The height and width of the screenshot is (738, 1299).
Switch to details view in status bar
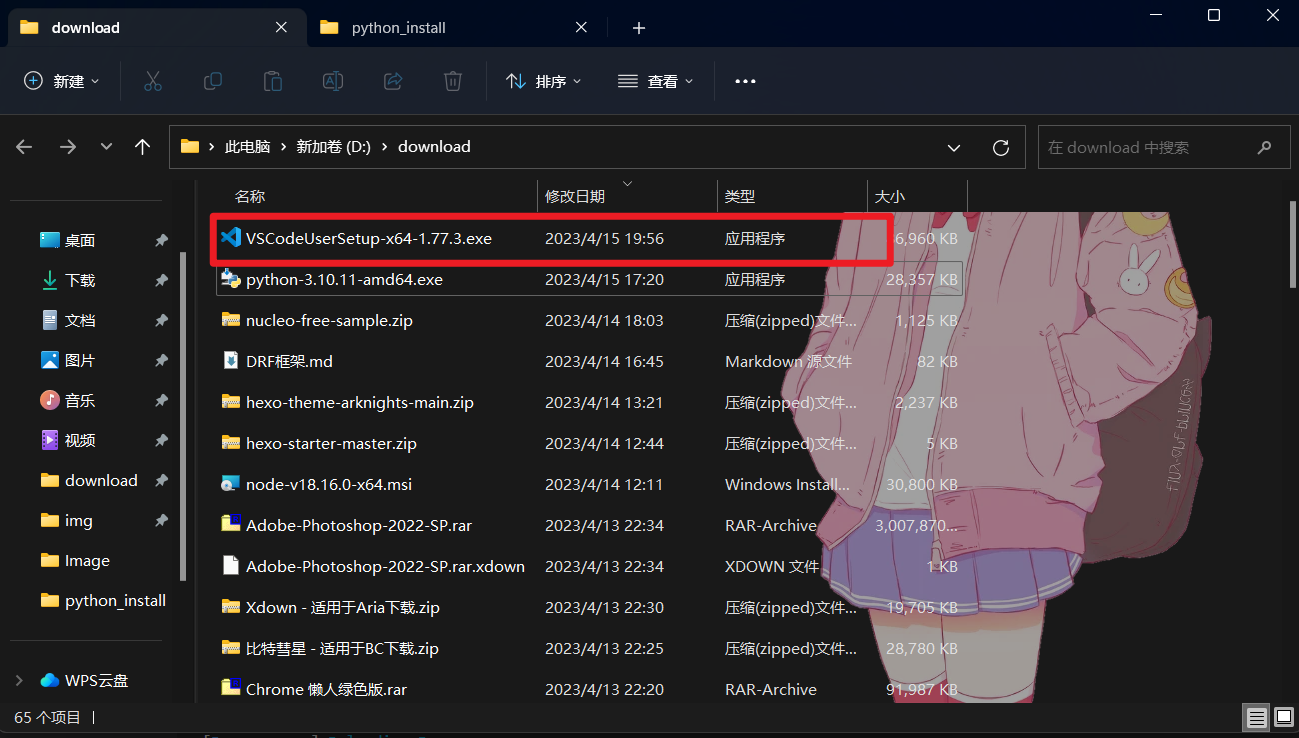[x=1256, y=717]
